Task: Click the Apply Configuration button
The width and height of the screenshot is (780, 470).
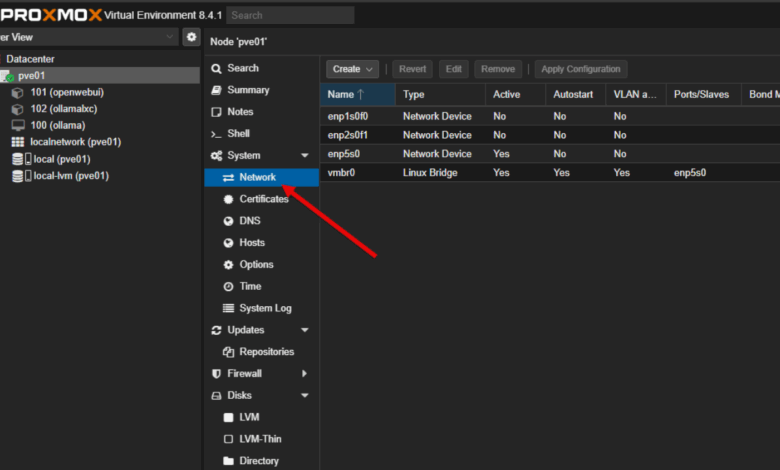Action: pyautogui.click(x=581, y=69)
